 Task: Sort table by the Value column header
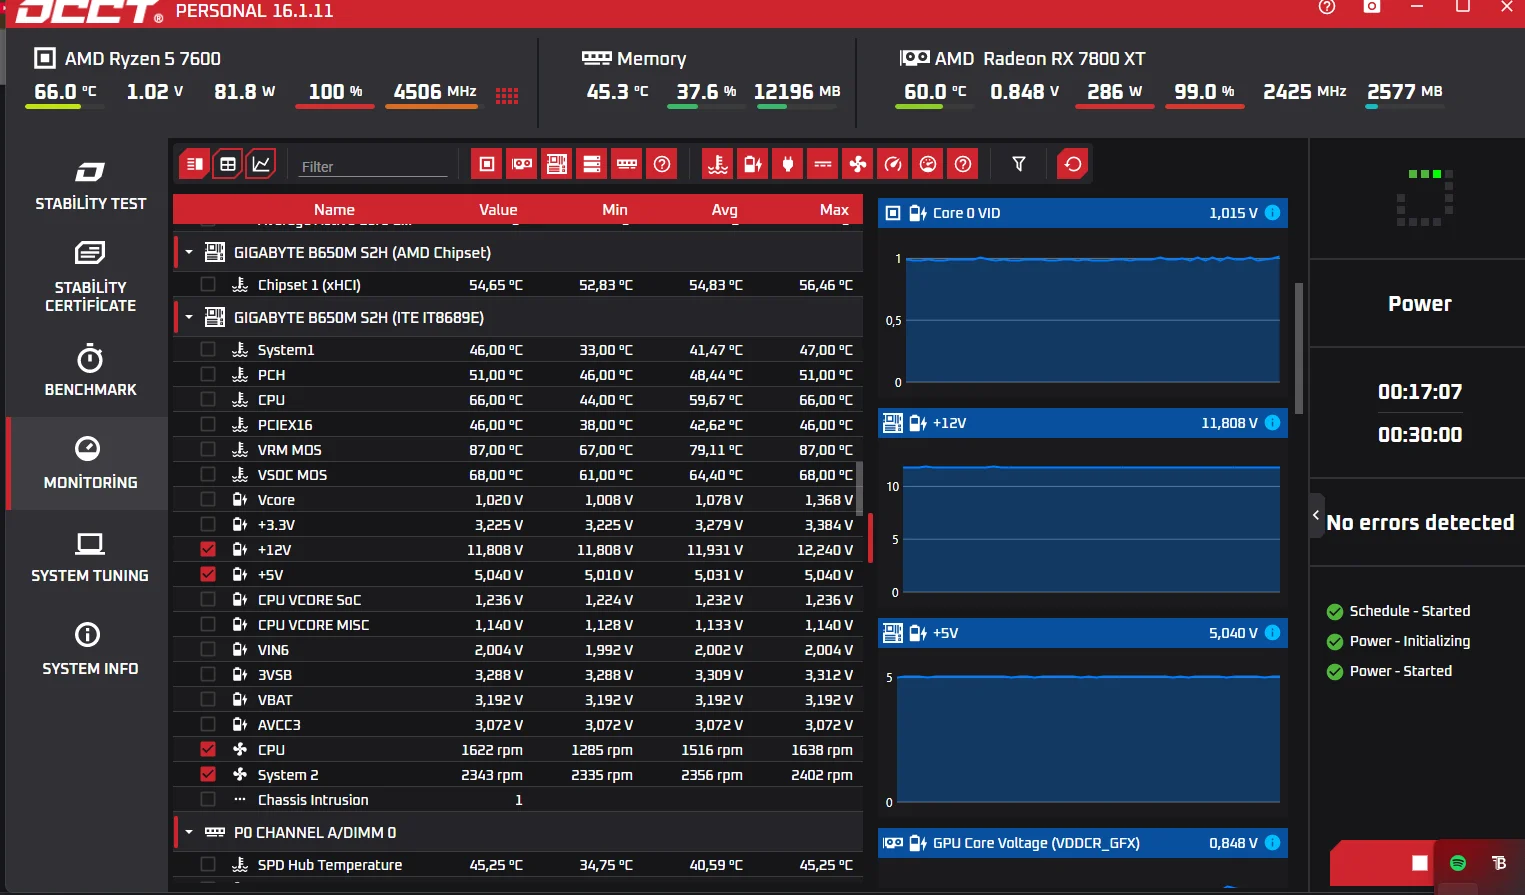coord(498,209)
